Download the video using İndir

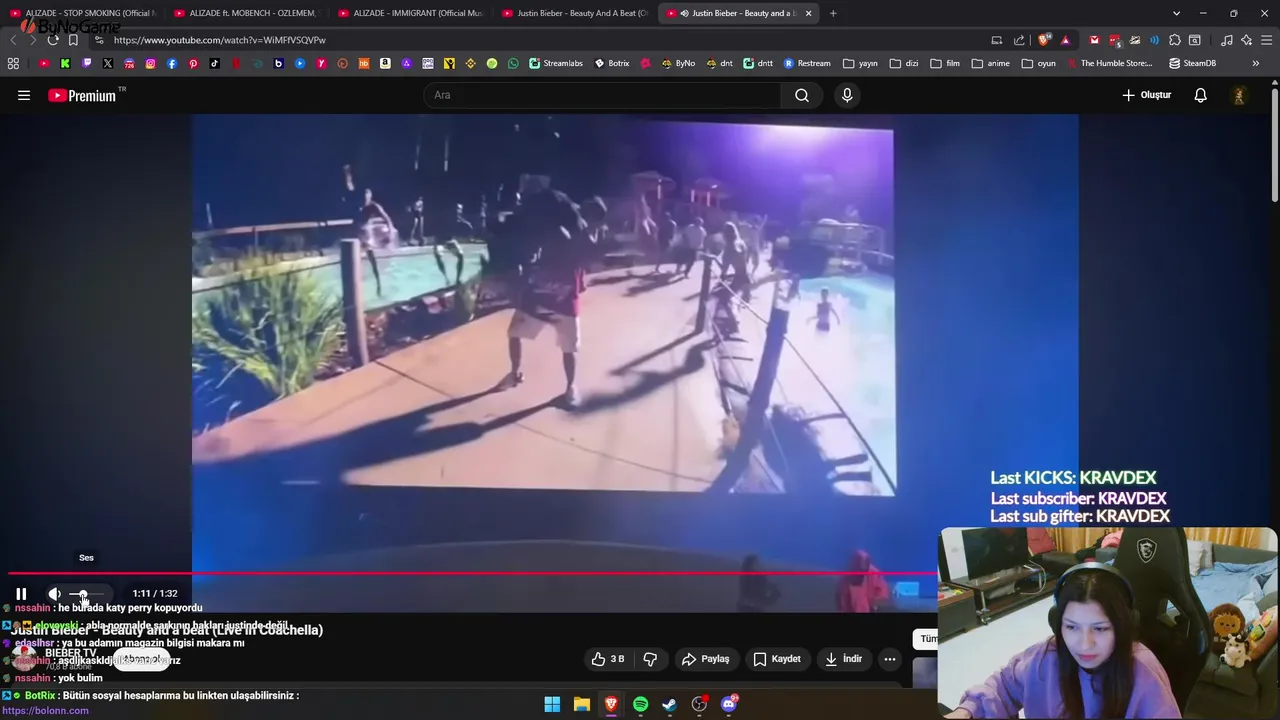tap(843, 659)
